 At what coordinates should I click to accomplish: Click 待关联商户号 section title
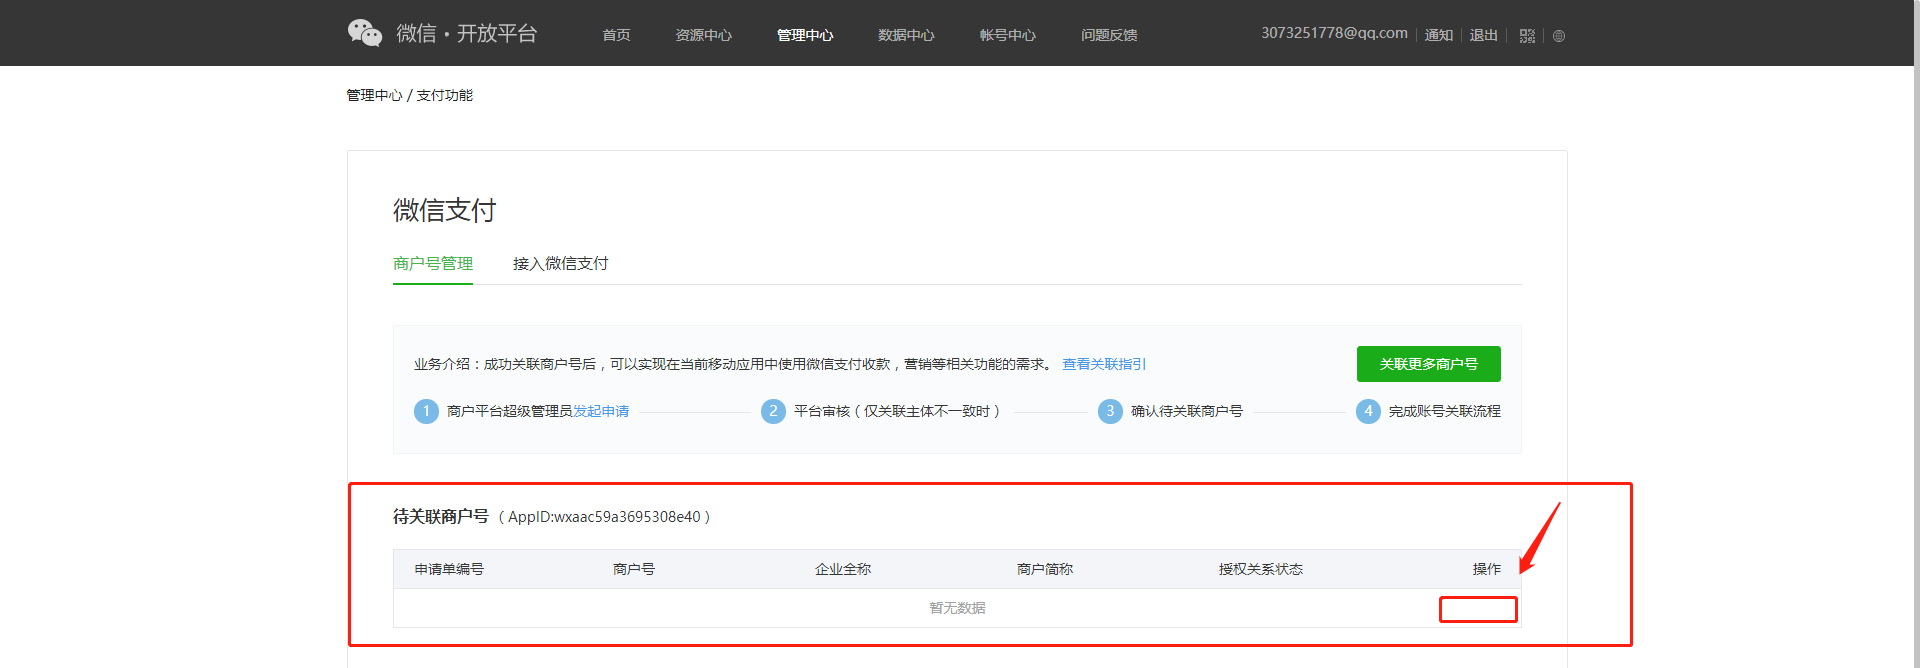tap(441, 516)
